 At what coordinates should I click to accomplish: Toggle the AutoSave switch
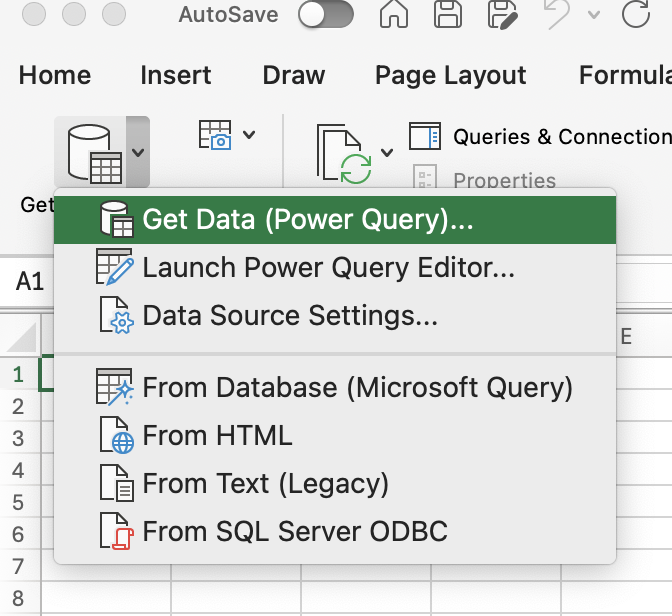(326, 15)
